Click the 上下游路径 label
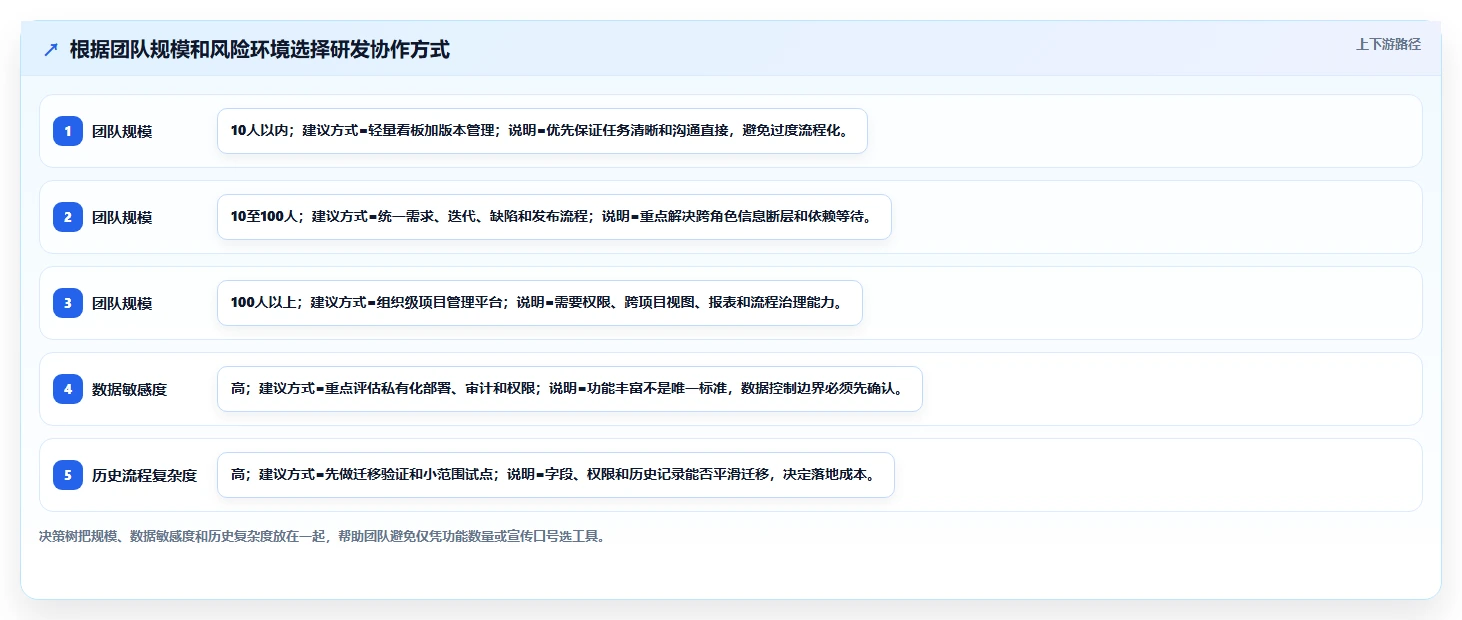Image resolution: width=1462 pixels, height=620 pixels. (x=1388, y=44)
